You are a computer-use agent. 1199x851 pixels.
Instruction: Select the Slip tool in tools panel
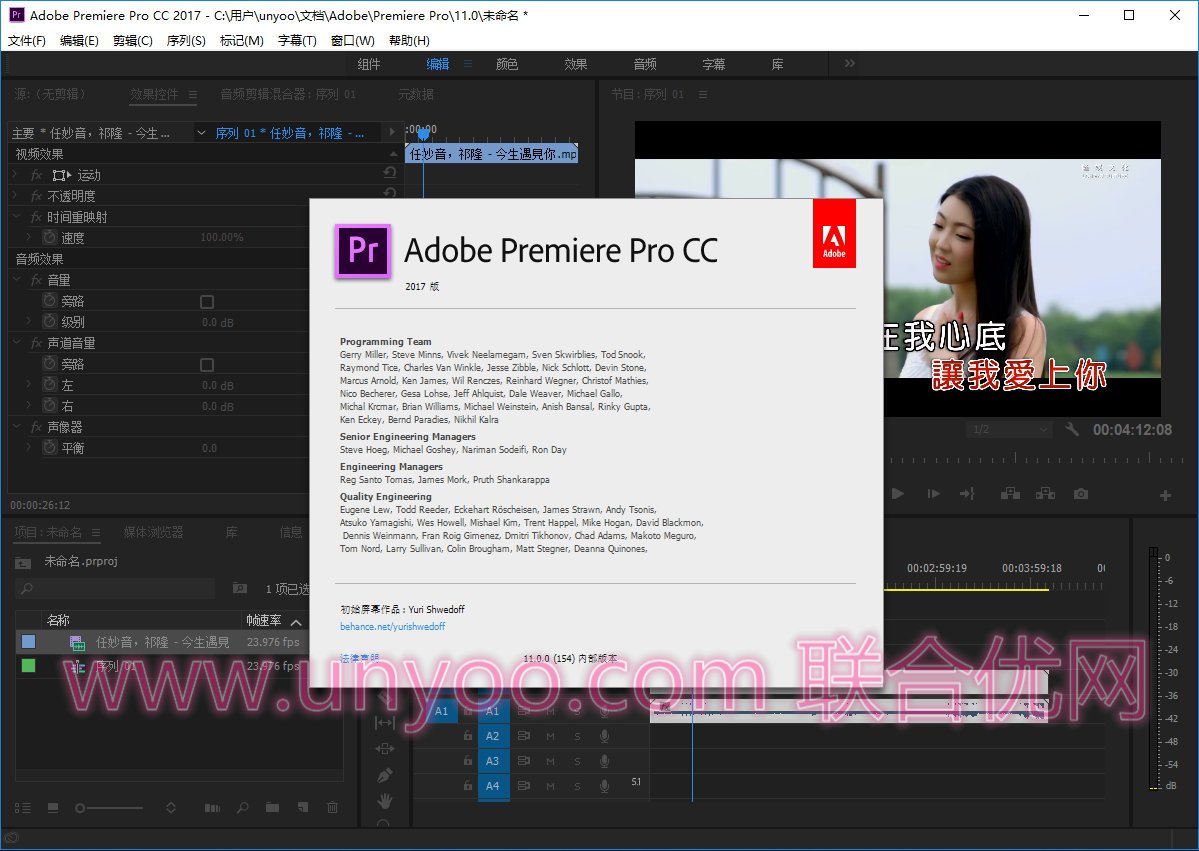tap(385, 723)
